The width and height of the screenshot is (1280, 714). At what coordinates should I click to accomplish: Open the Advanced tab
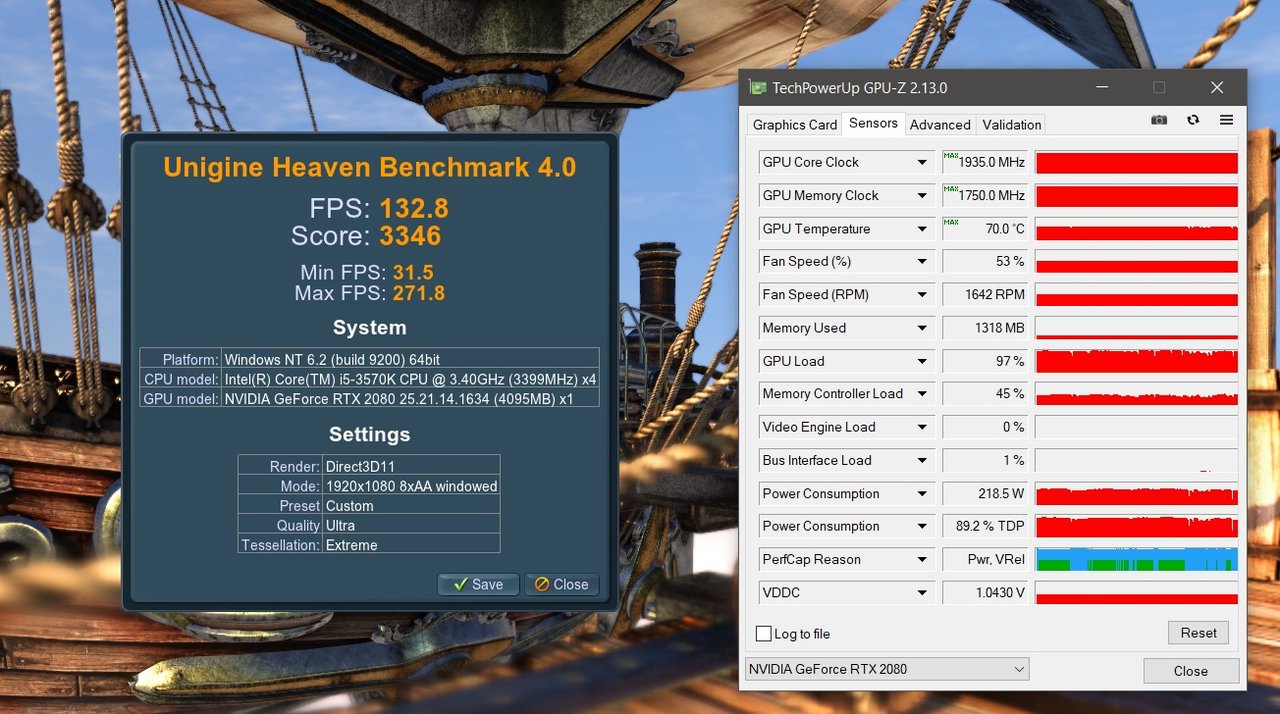940,125
